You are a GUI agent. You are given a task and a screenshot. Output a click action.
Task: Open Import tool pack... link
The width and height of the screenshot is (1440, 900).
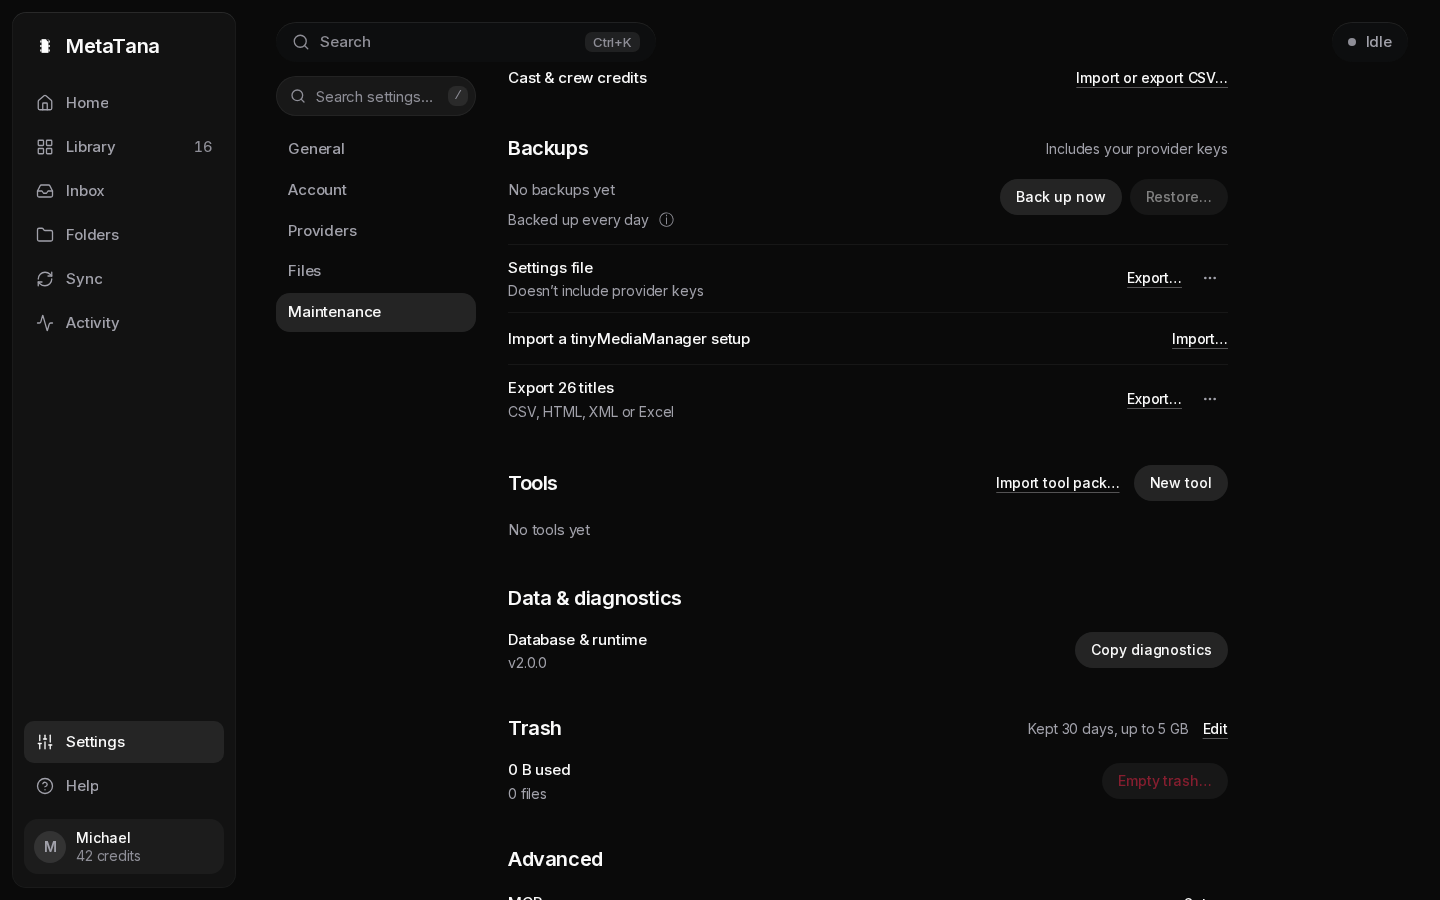[1058, 483]
